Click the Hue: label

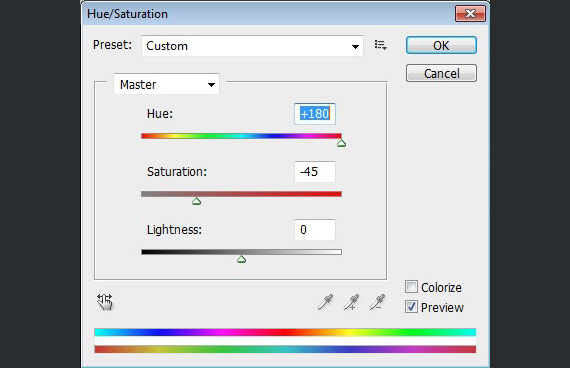point(160,114)
